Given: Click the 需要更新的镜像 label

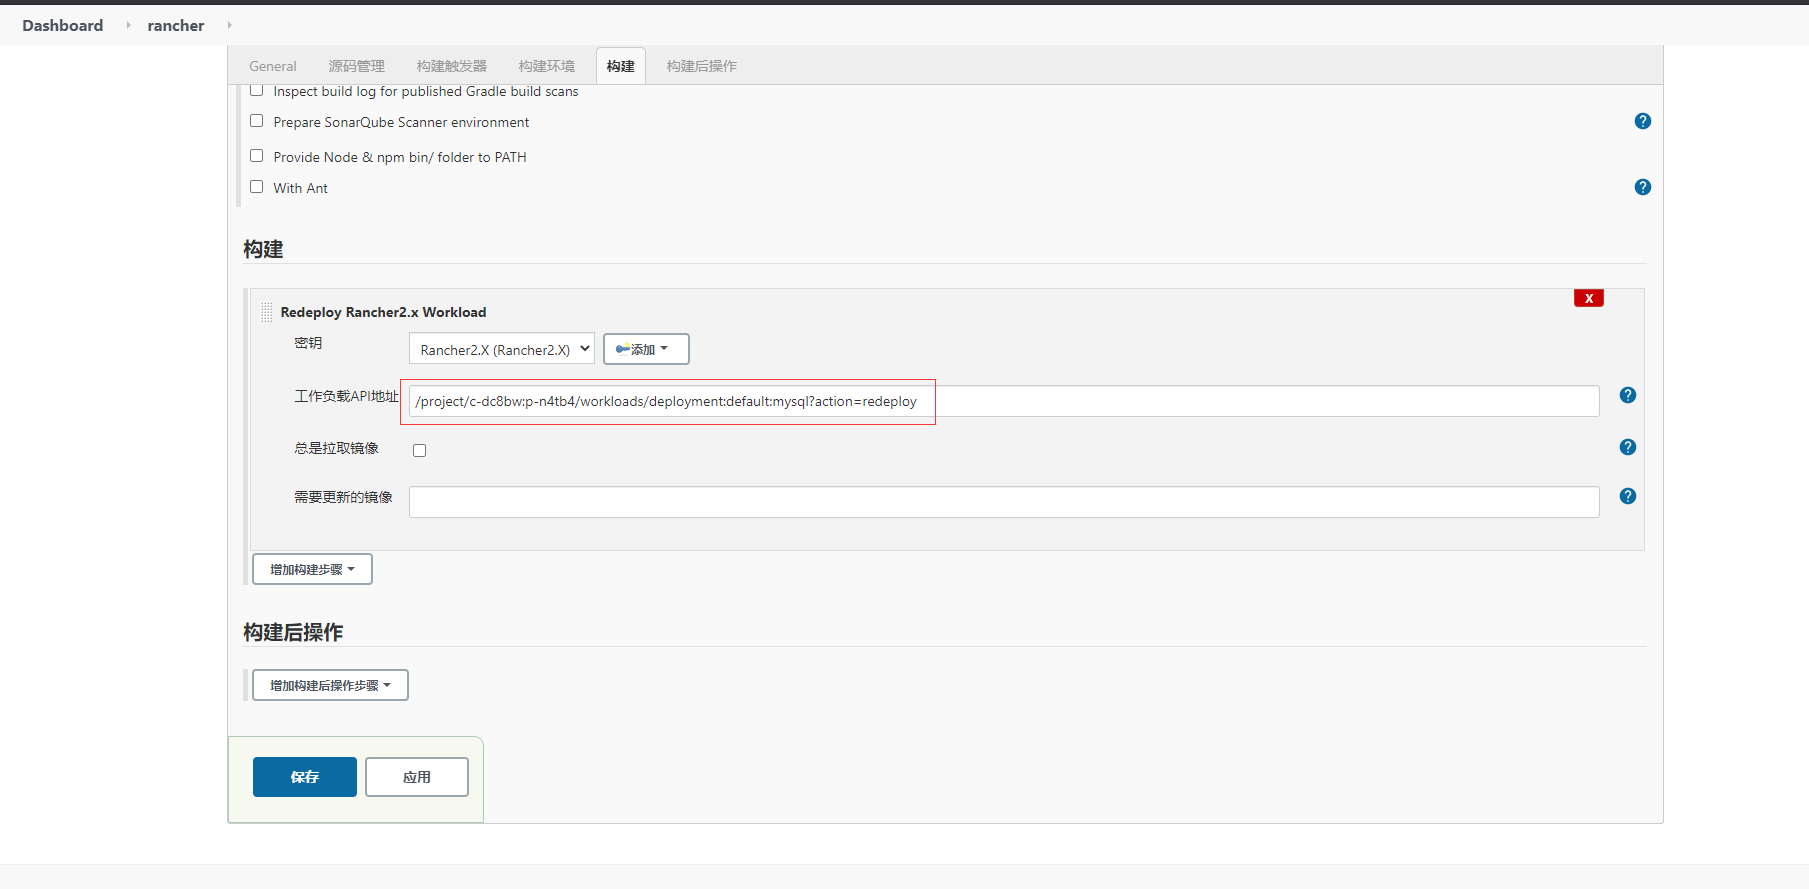Looking at the screenshot, I should coord(343,497).
